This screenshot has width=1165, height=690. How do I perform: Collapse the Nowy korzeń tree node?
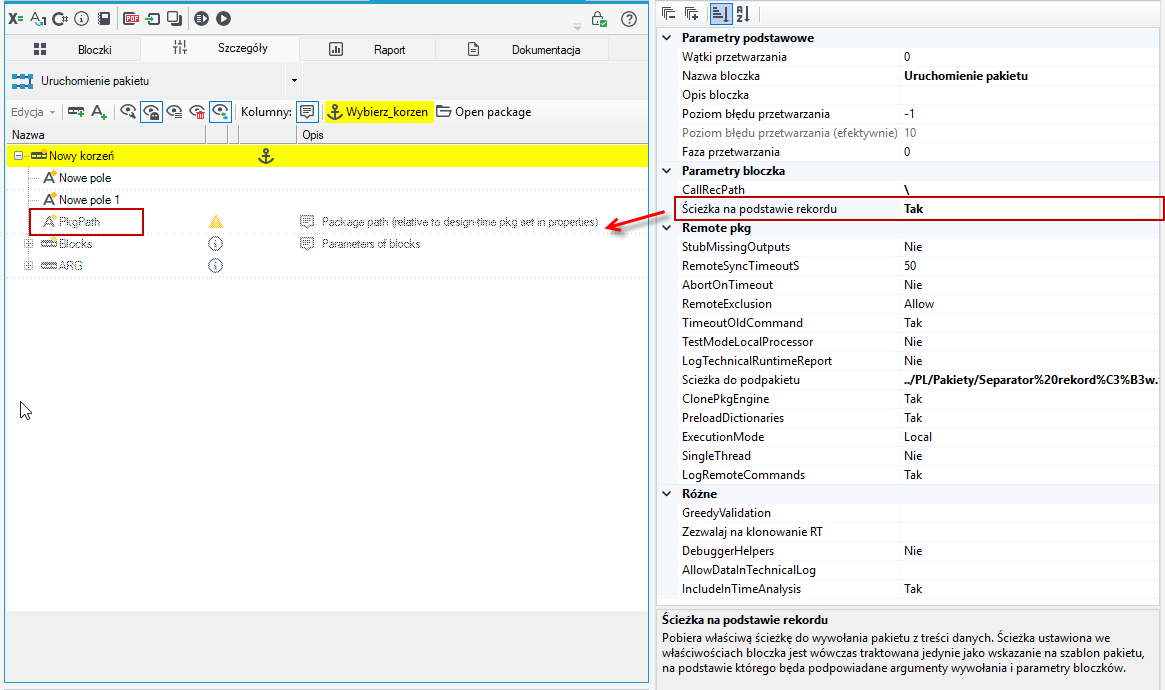pyautogui.click(x=19, y=156)
